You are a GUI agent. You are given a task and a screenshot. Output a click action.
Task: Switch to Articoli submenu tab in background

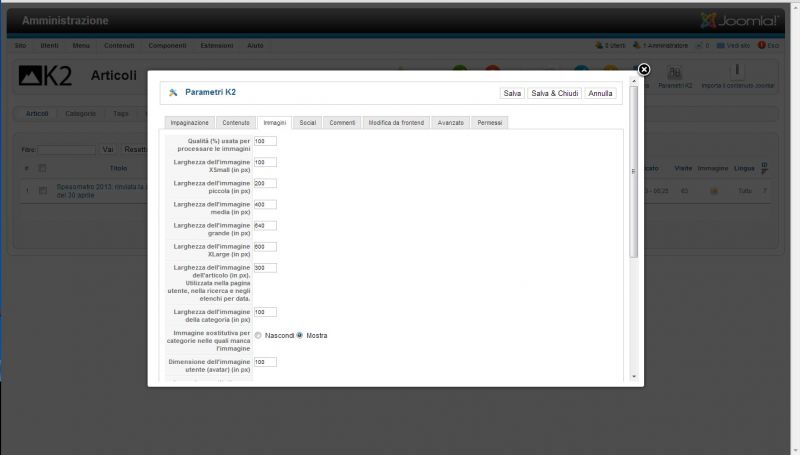(x=37, y=113)
